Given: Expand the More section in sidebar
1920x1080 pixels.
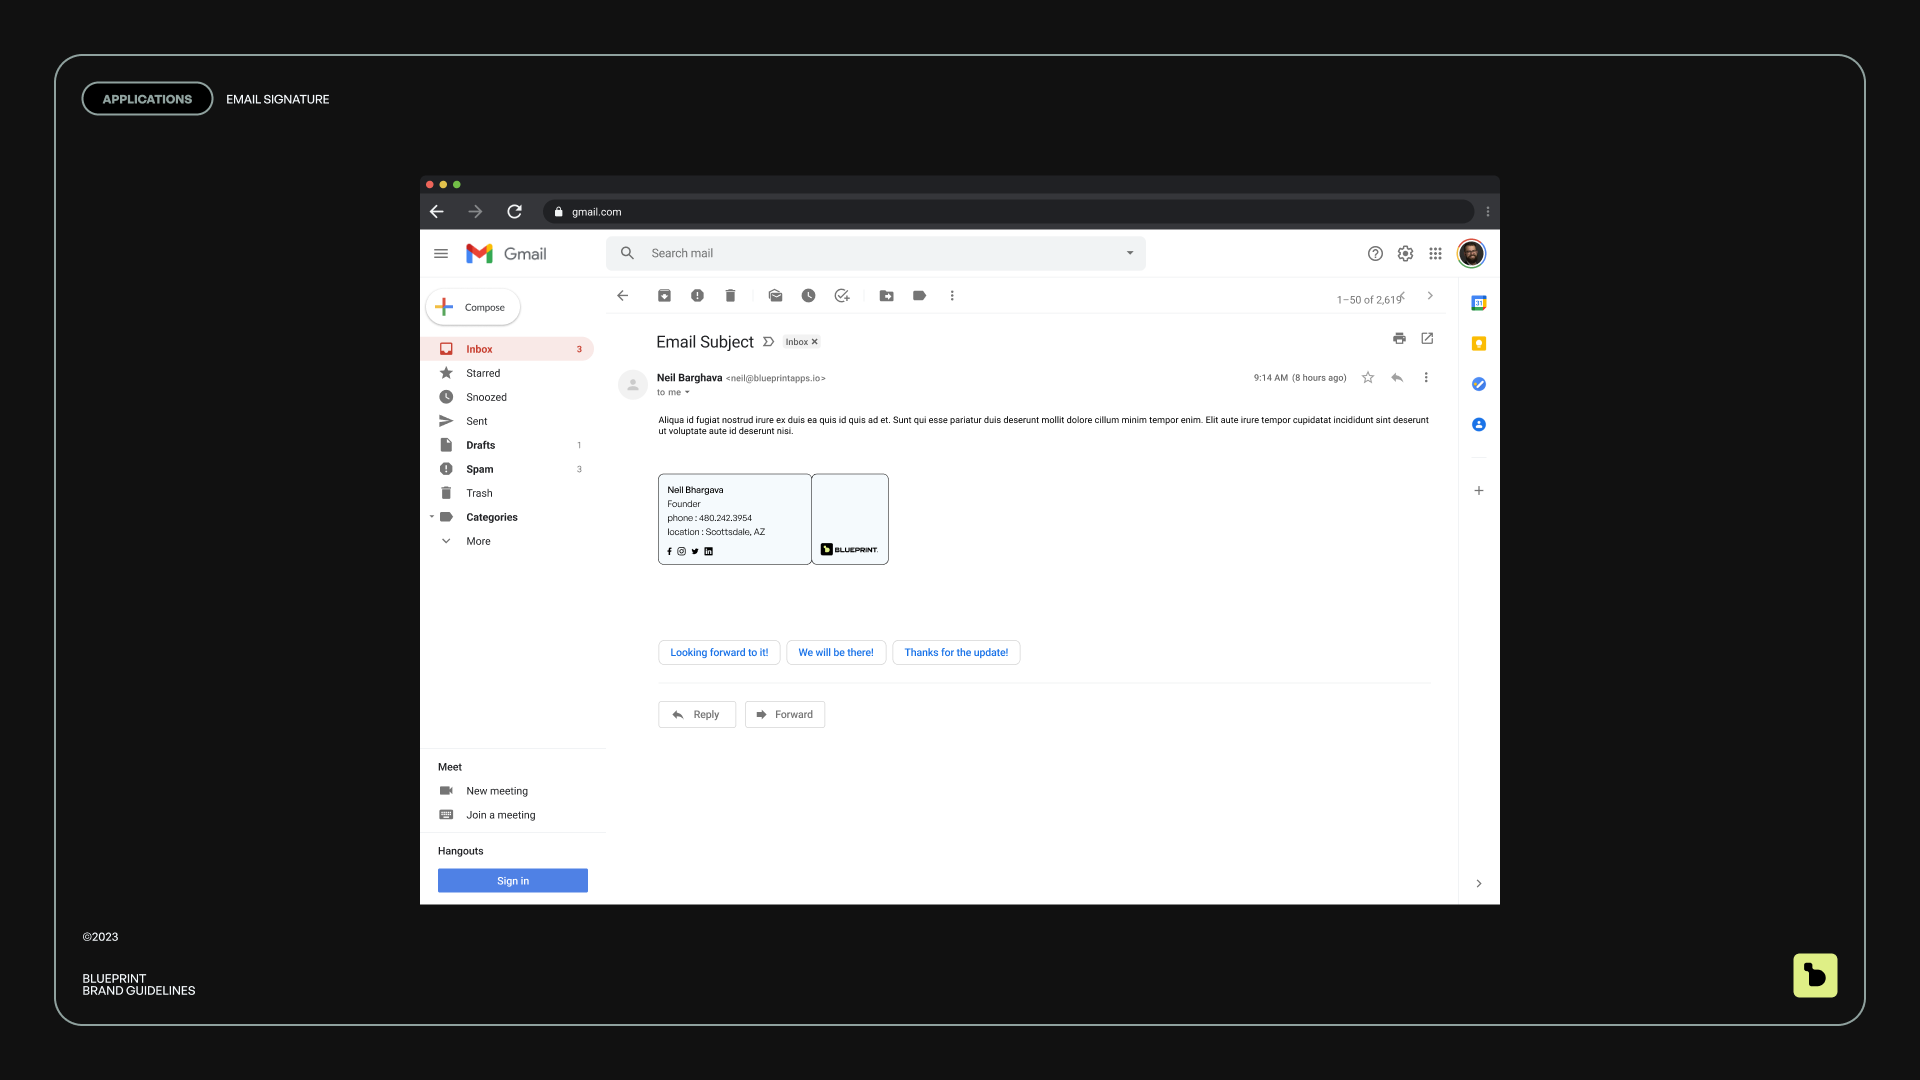Looking at the screenshot, I should pyautogui.click(x=478, y=541).
